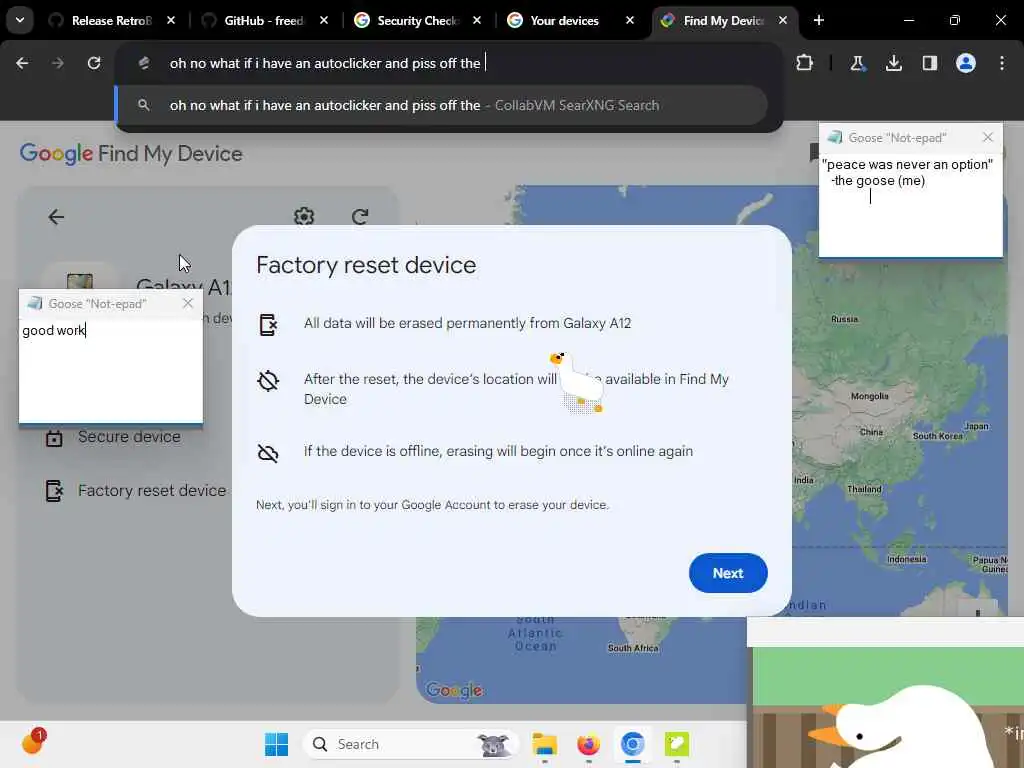Switch to the Security Check tab
The height and width of the screenshot is (768, 1024).
click(417, 21)
